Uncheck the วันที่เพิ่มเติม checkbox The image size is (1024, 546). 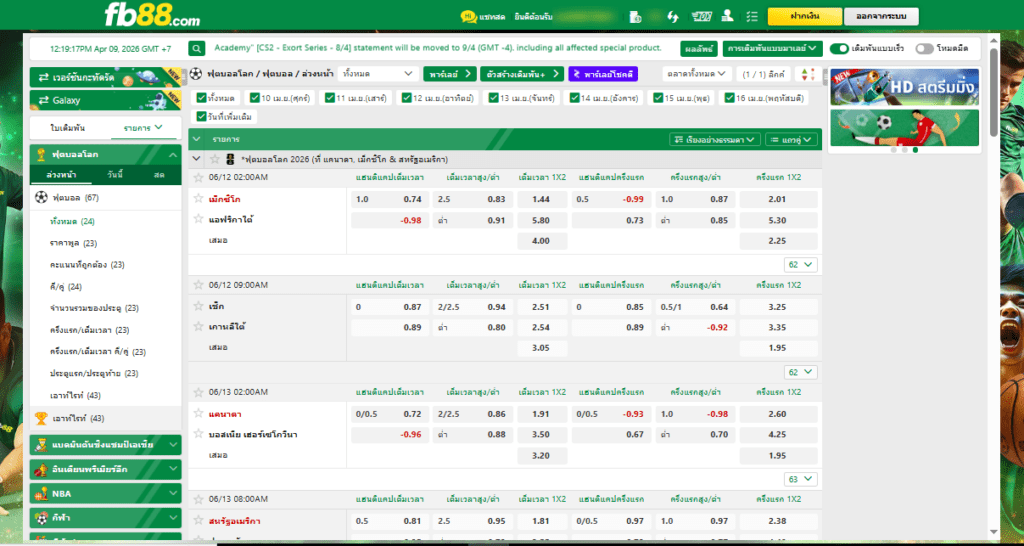(202, 117)
